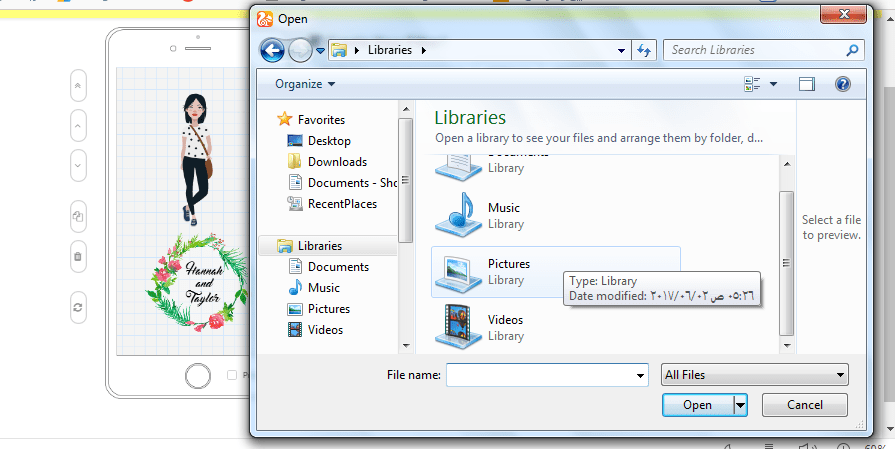Image resolution: width=895 pixels, height=449 pixels.
Task: Click the Help question mark icon
Action: [842, 84]
